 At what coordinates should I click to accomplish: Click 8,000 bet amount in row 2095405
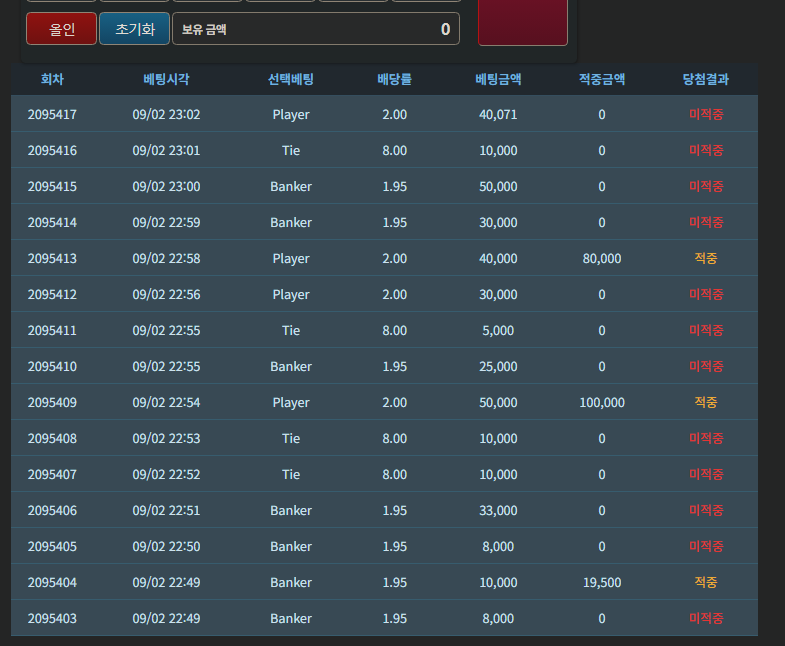tap(498, 547)
